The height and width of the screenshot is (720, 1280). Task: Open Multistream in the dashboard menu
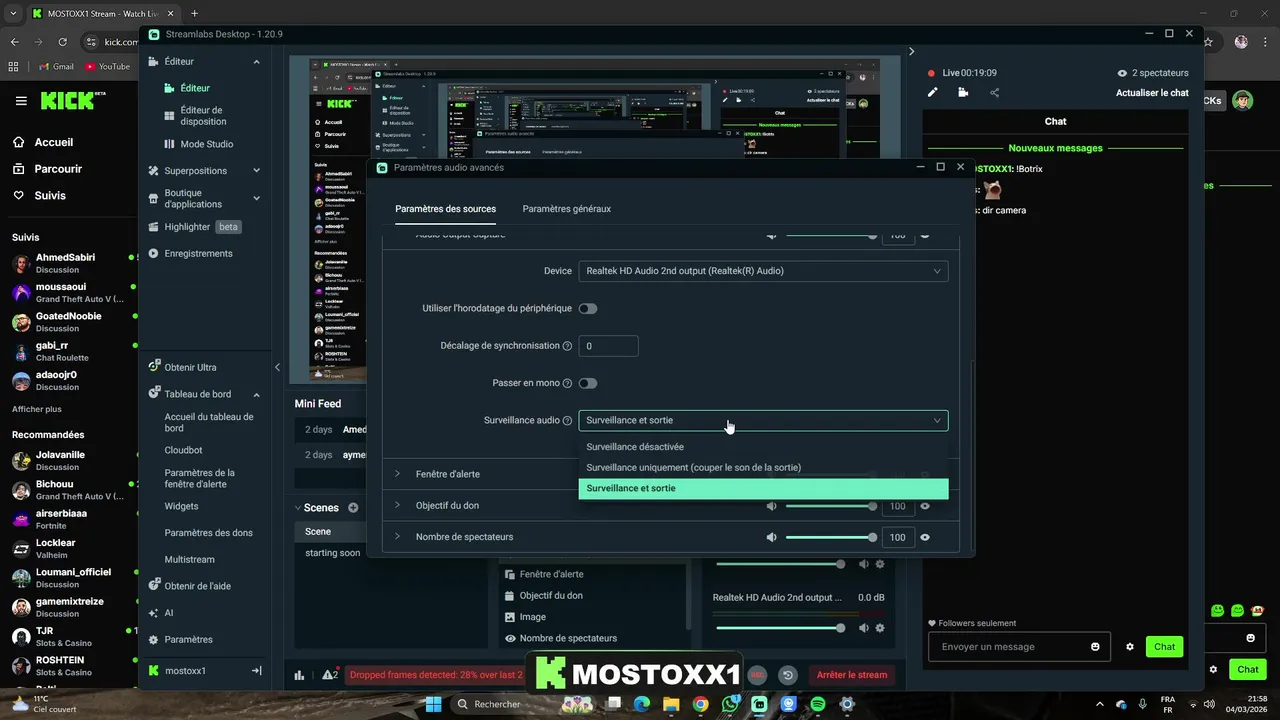coord(189,560)
